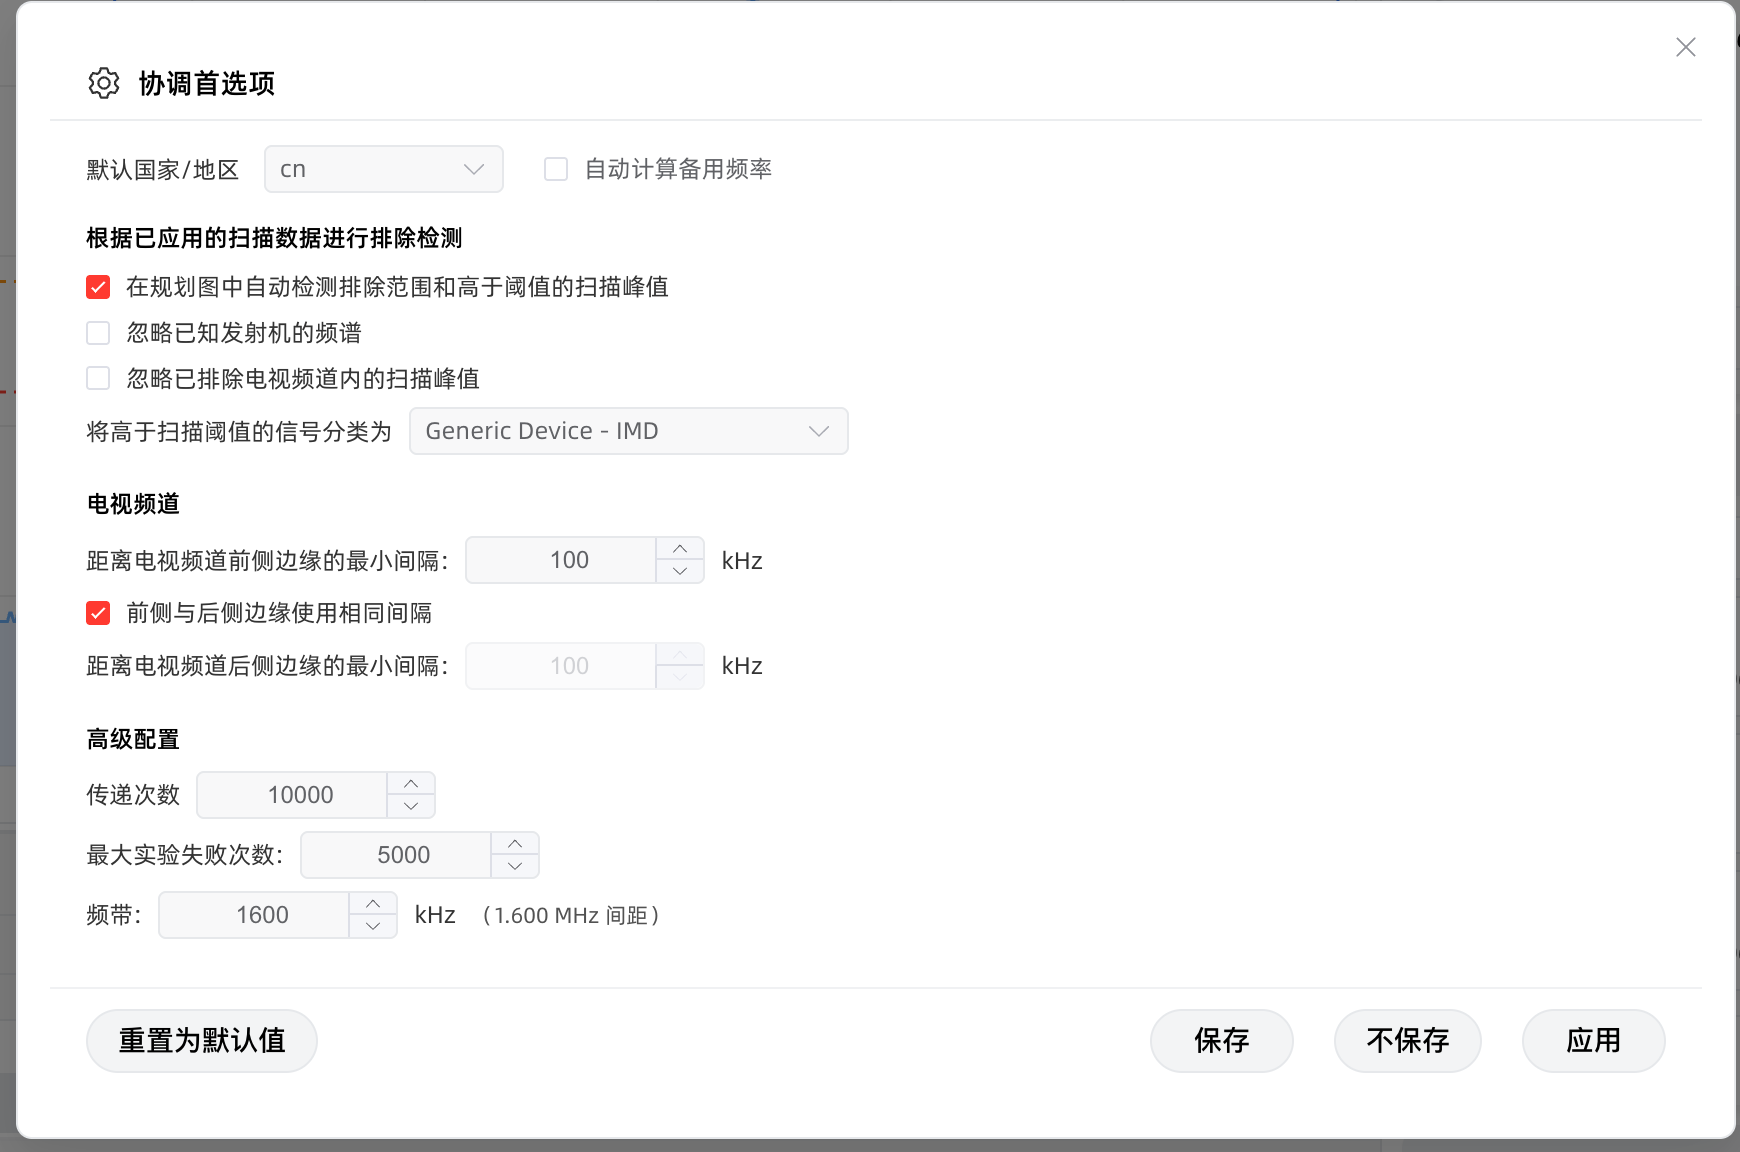Image resolution: width=1740 pixels, height=1152 pixels.
Task: Increase 最大实验失败次数 with up arrow
Action: pos(515,844)
